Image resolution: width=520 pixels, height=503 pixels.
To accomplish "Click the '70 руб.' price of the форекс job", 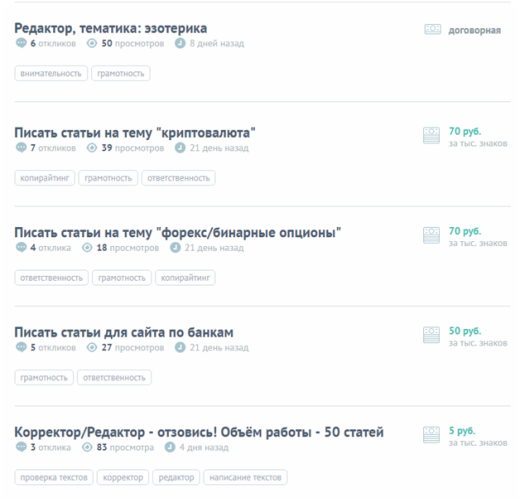I will click(465, 231).
